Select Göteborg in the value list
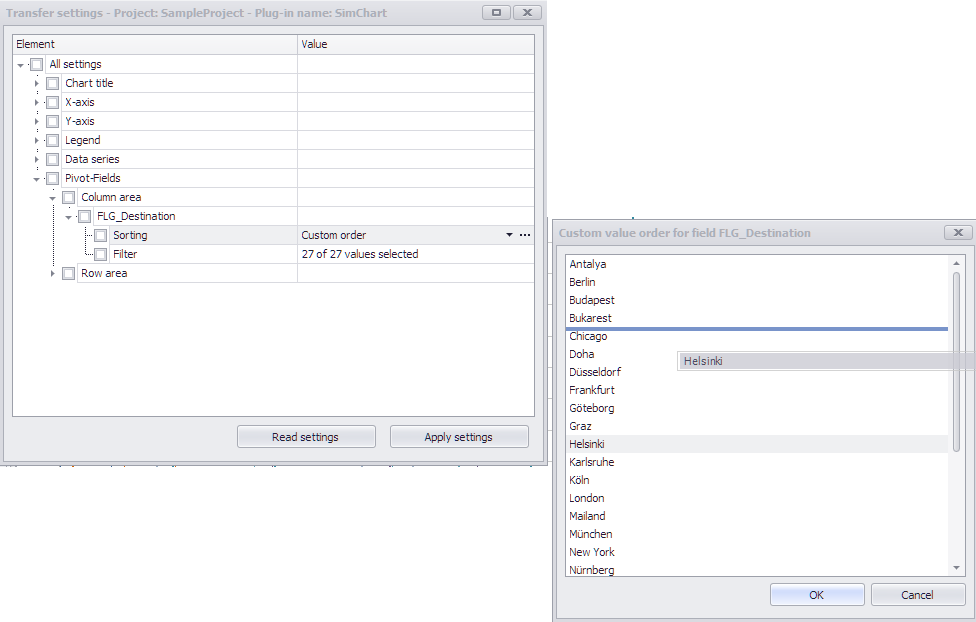This screenshot has width=976, height=622. point(756,408)
